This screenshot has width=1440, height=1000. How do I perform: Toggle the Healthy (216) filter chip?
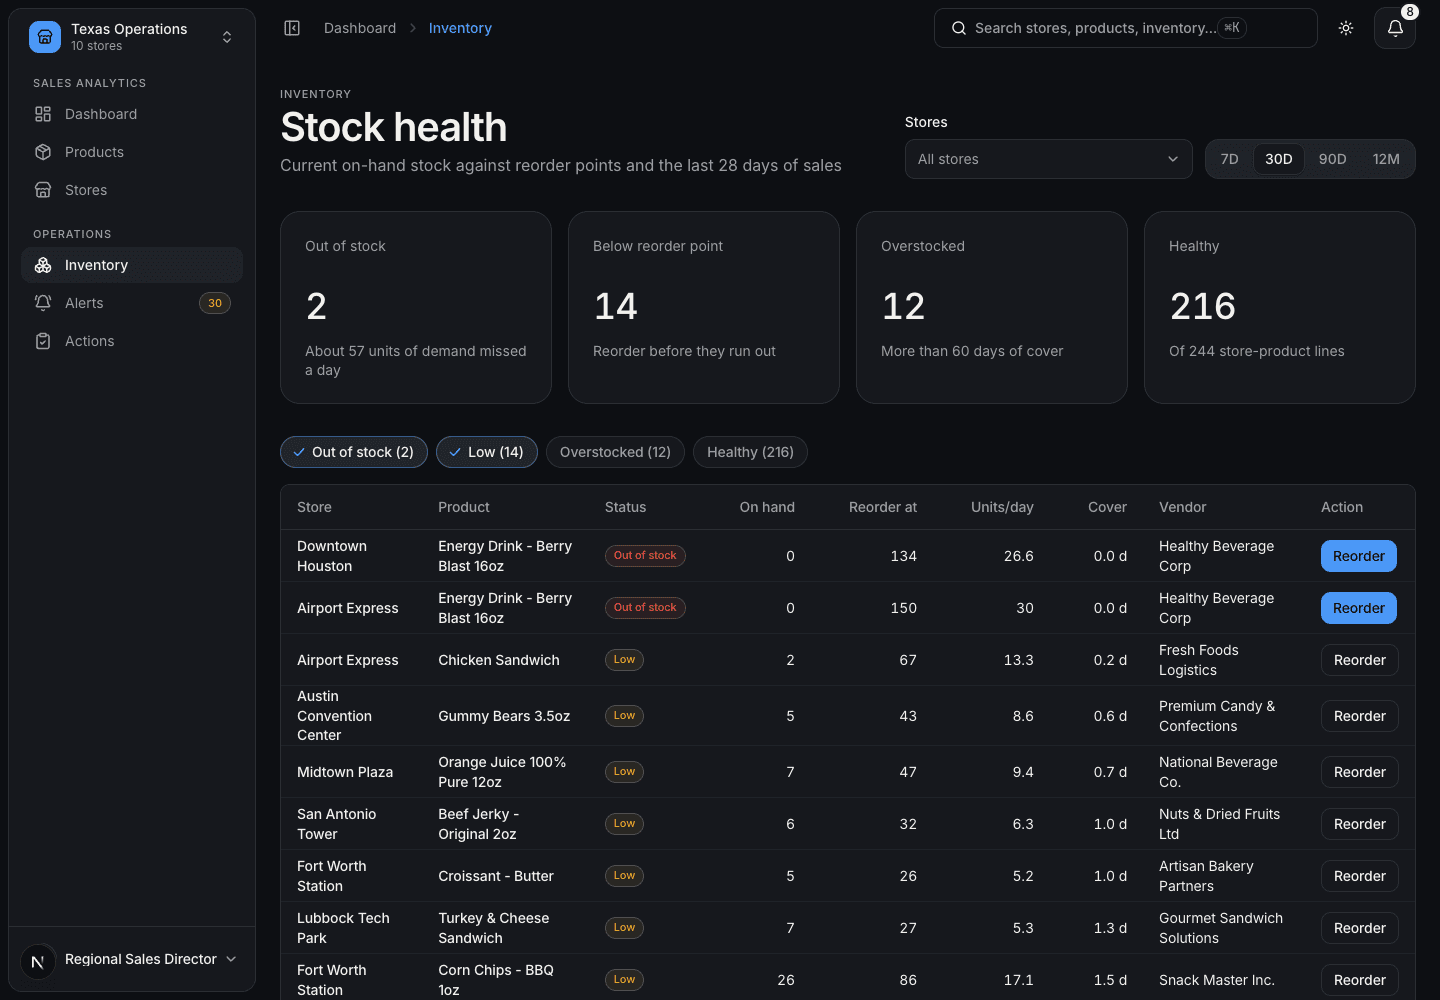pyautogui.click(x=750, y=452)
